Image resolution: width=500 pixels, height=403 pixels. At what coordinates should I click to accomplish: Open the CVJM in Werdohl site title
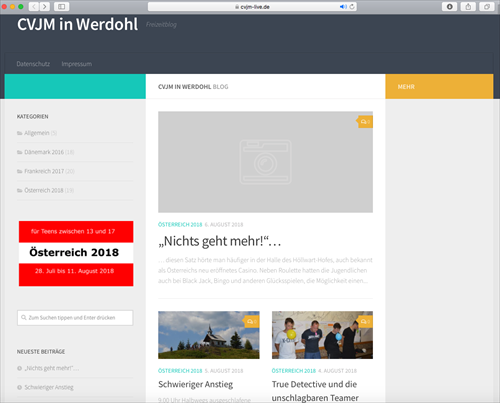[x=77, y=24]
